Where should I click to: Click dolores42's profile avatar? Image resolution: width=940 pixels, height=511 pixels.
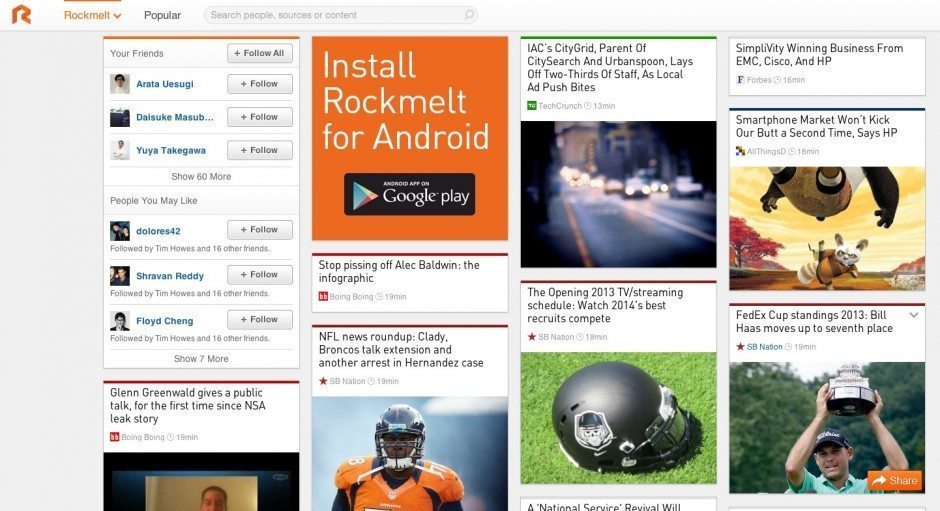click(x=120, y=231)
